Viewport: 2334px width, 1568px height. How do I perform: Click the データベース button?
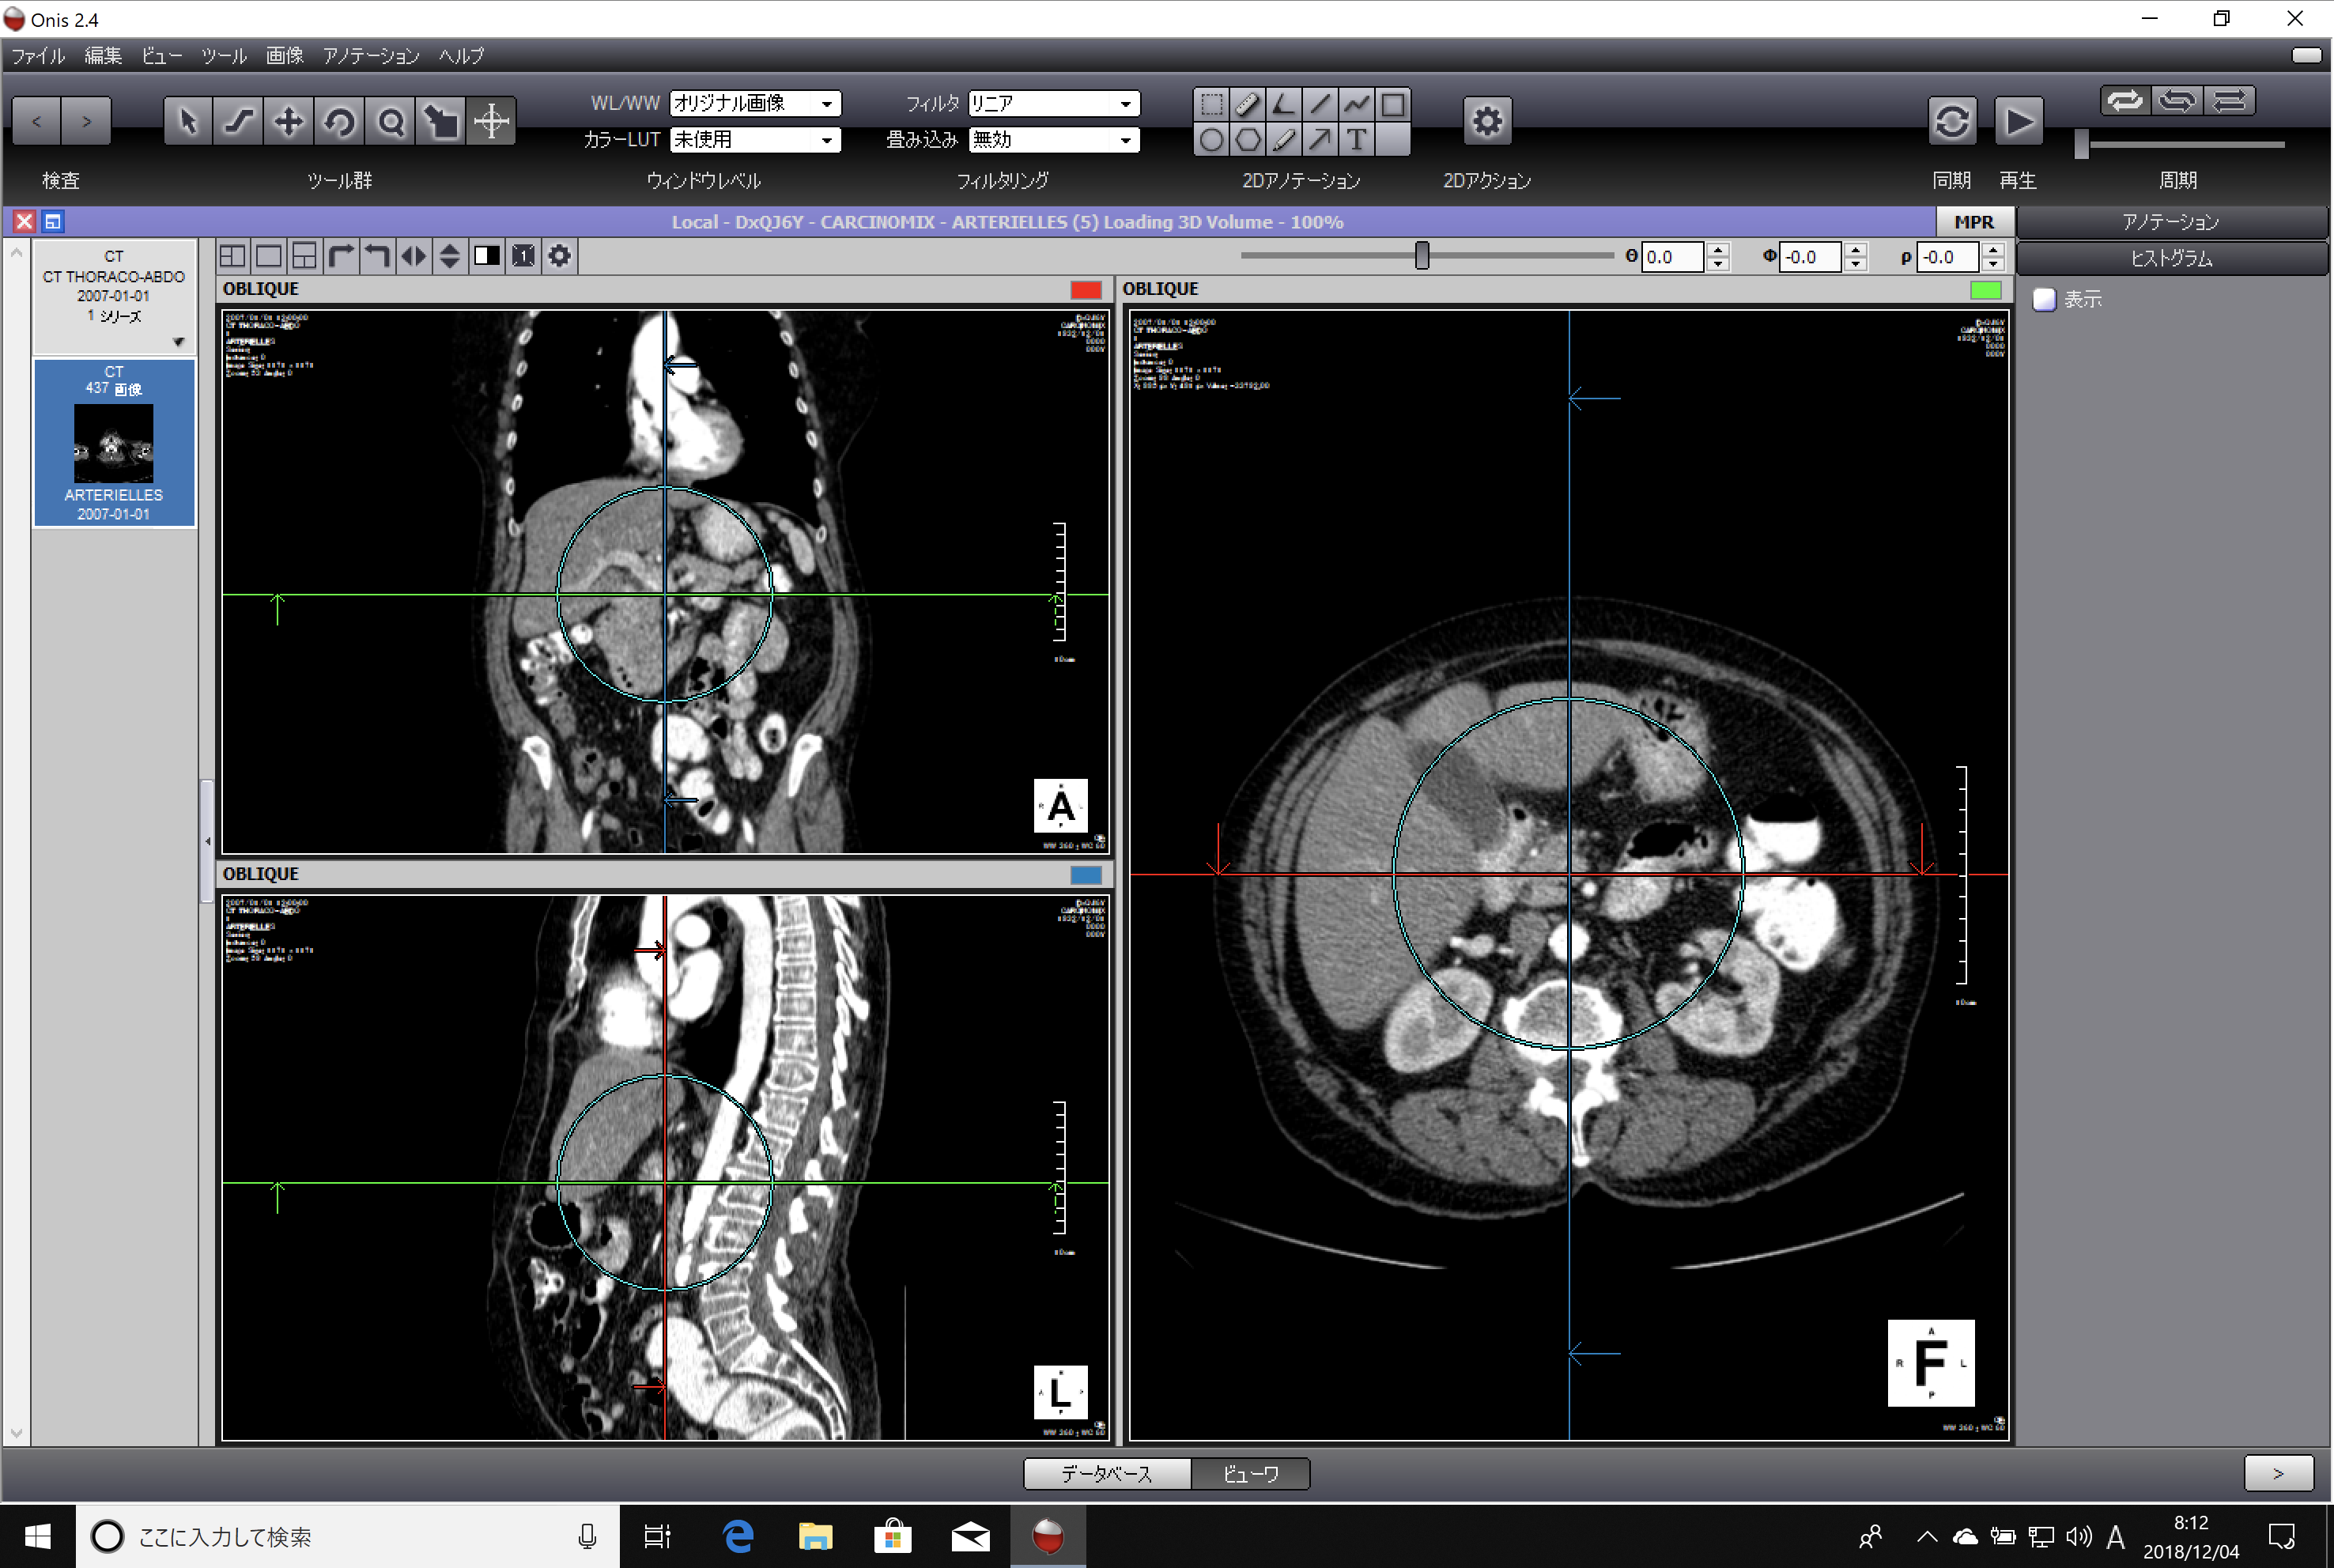[x=1106, y=1473]
